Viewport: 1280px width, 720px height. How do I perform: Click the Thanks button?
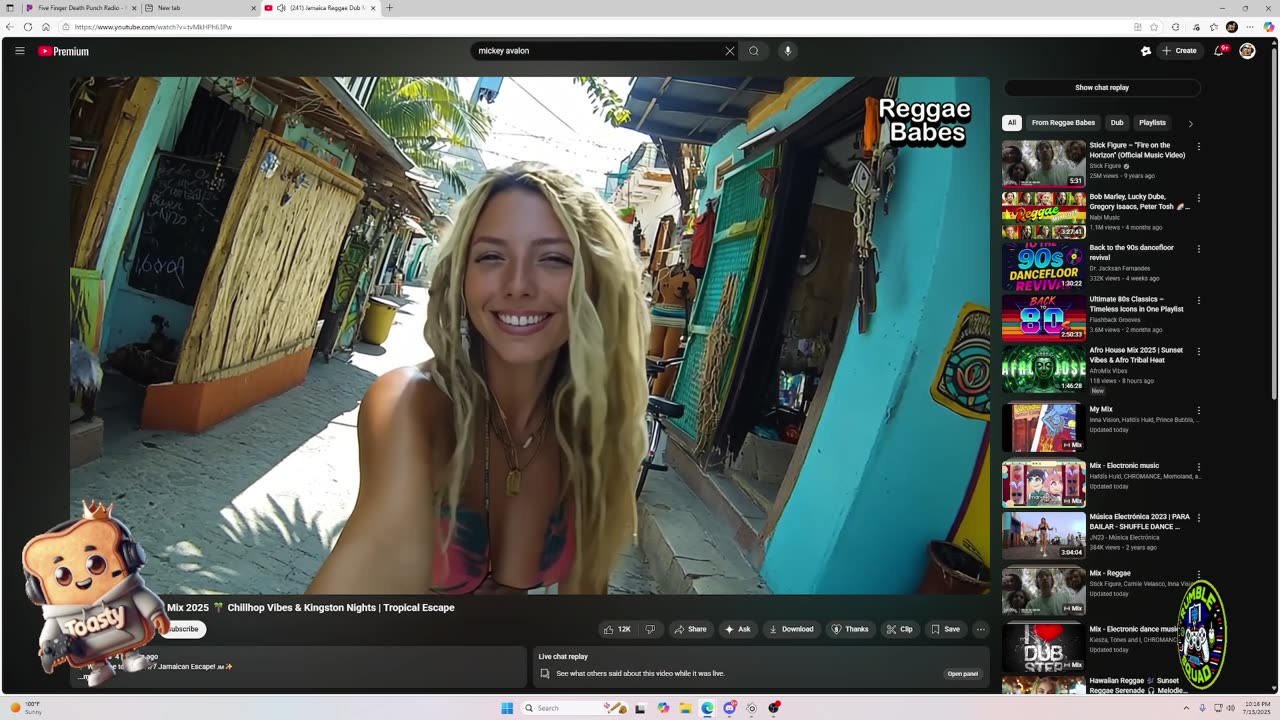850,629
